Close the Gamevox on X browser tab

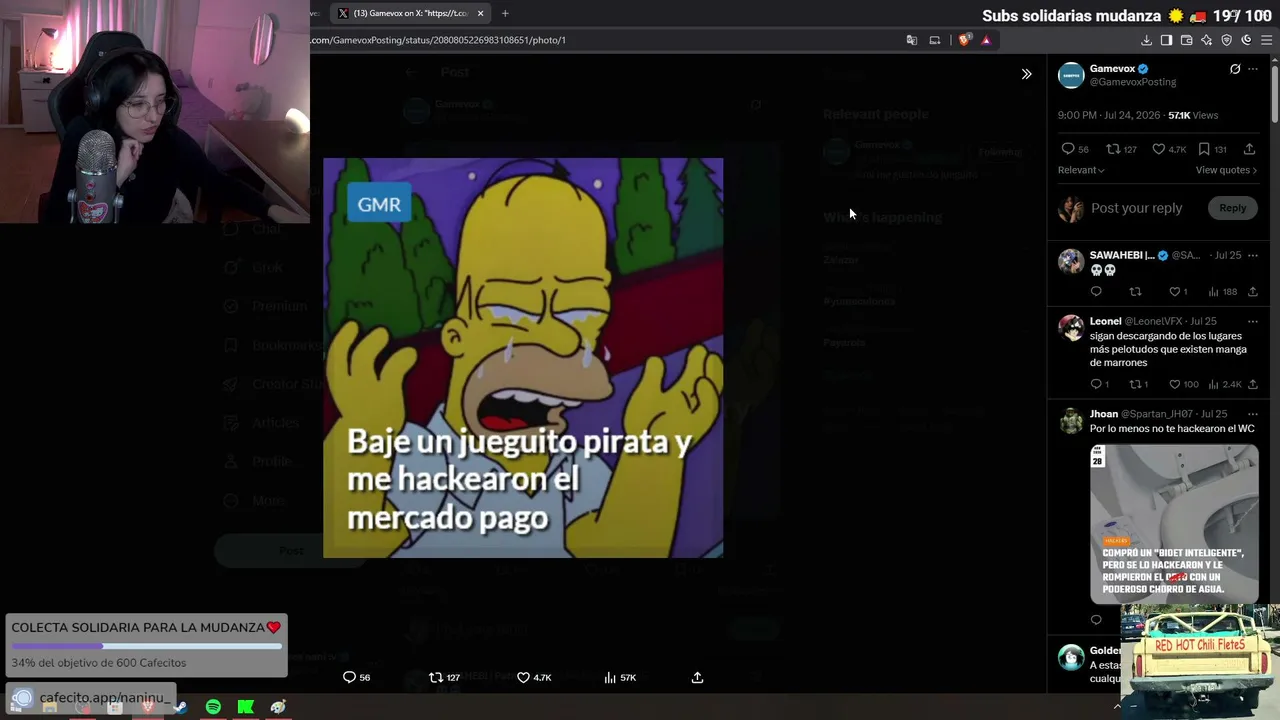pos(480,13)
